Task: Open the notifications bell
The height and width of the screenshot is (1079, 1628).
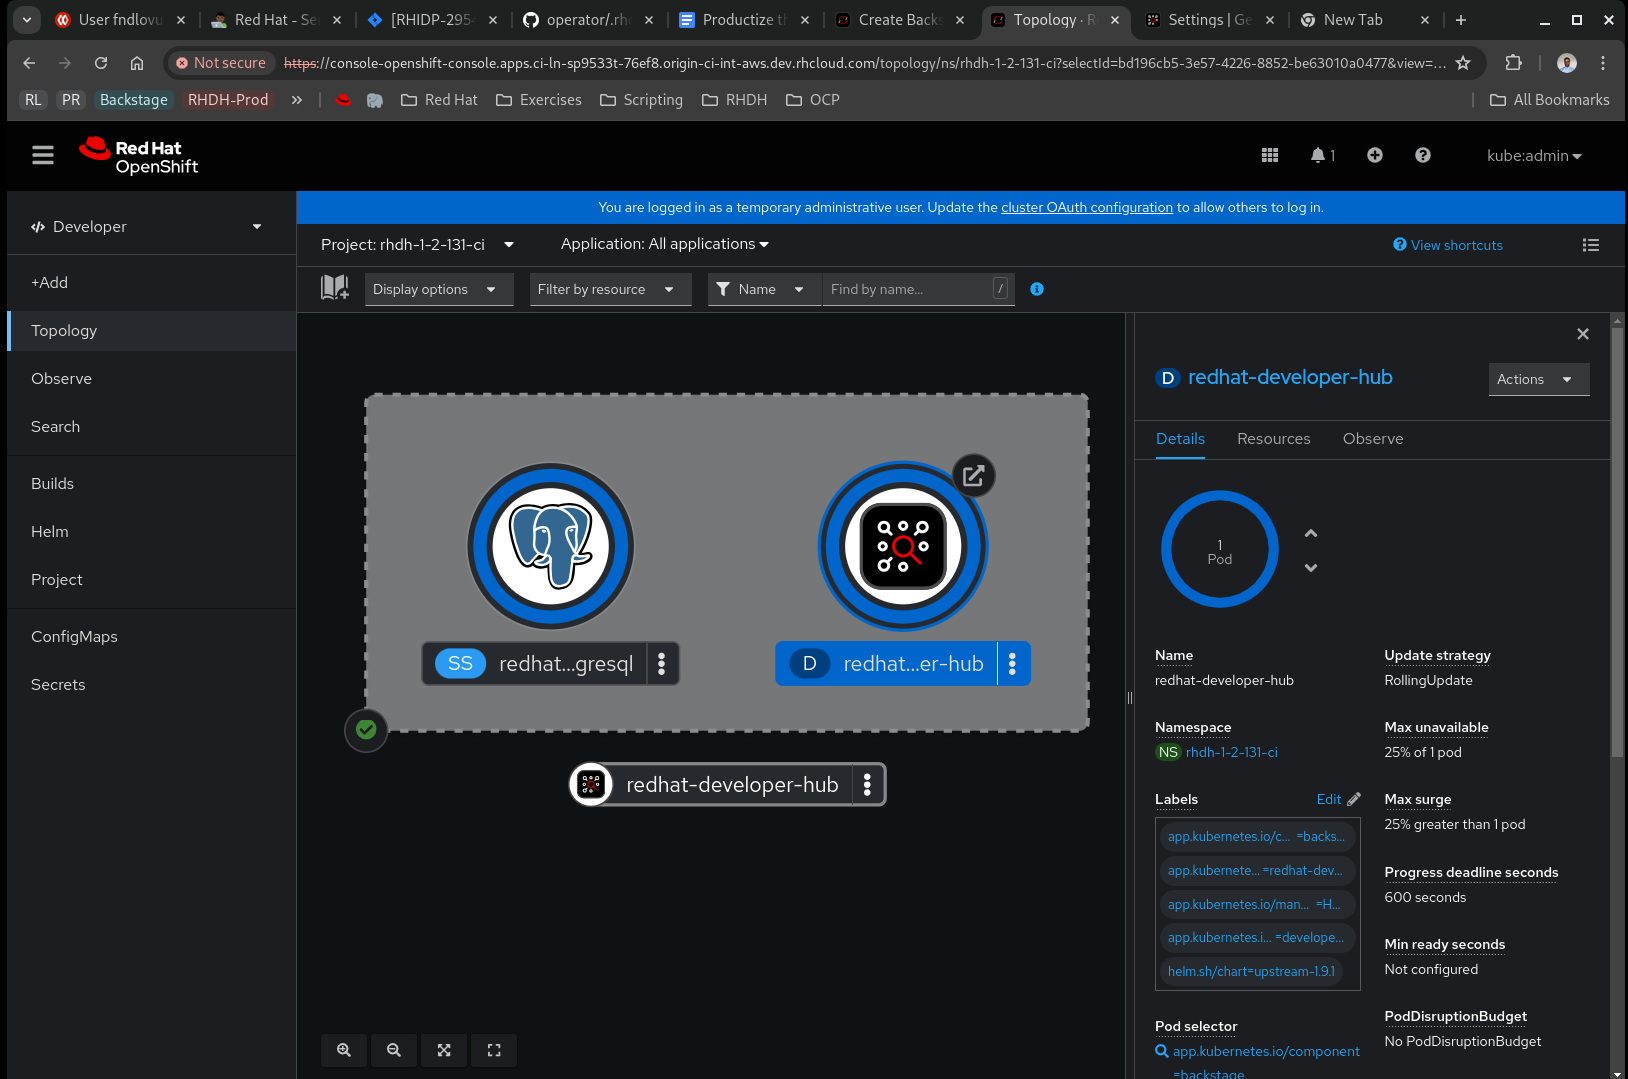Action: 1319,155
